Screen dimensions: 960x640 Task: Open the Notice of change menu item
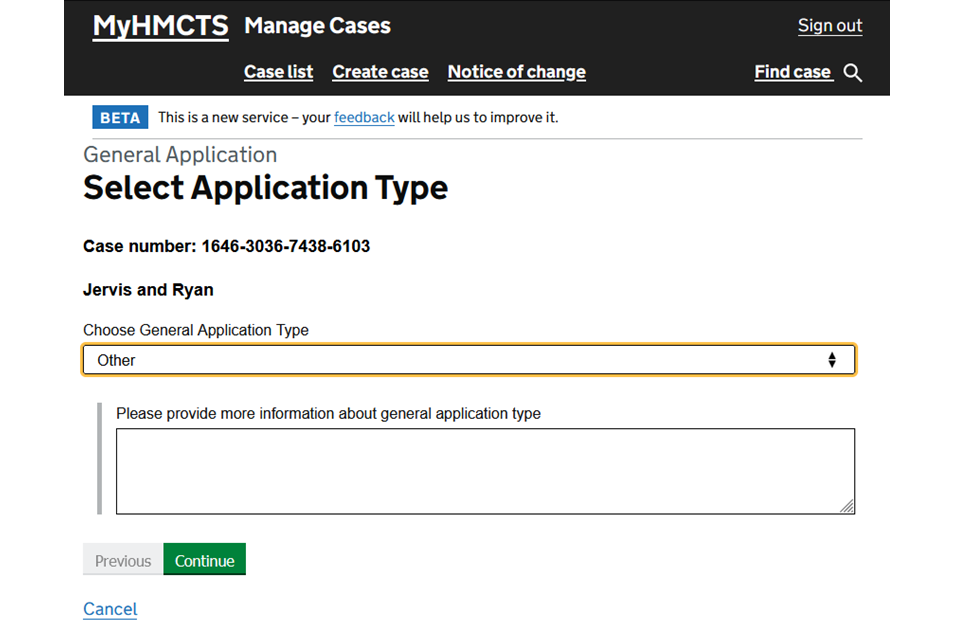(x=516, y=72)
